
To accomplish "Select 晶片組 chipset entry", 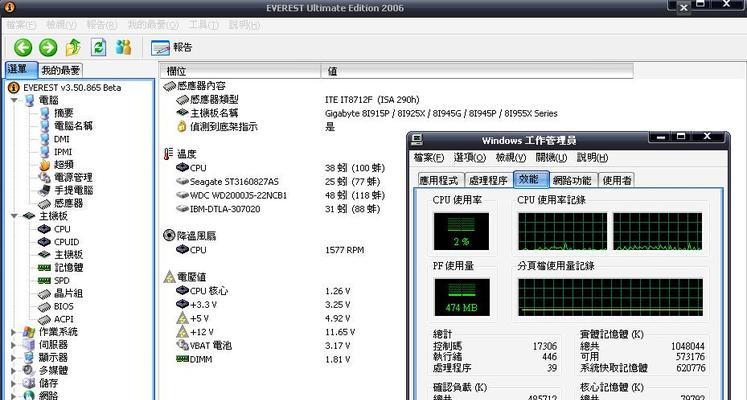I will [x=61, y=293].
